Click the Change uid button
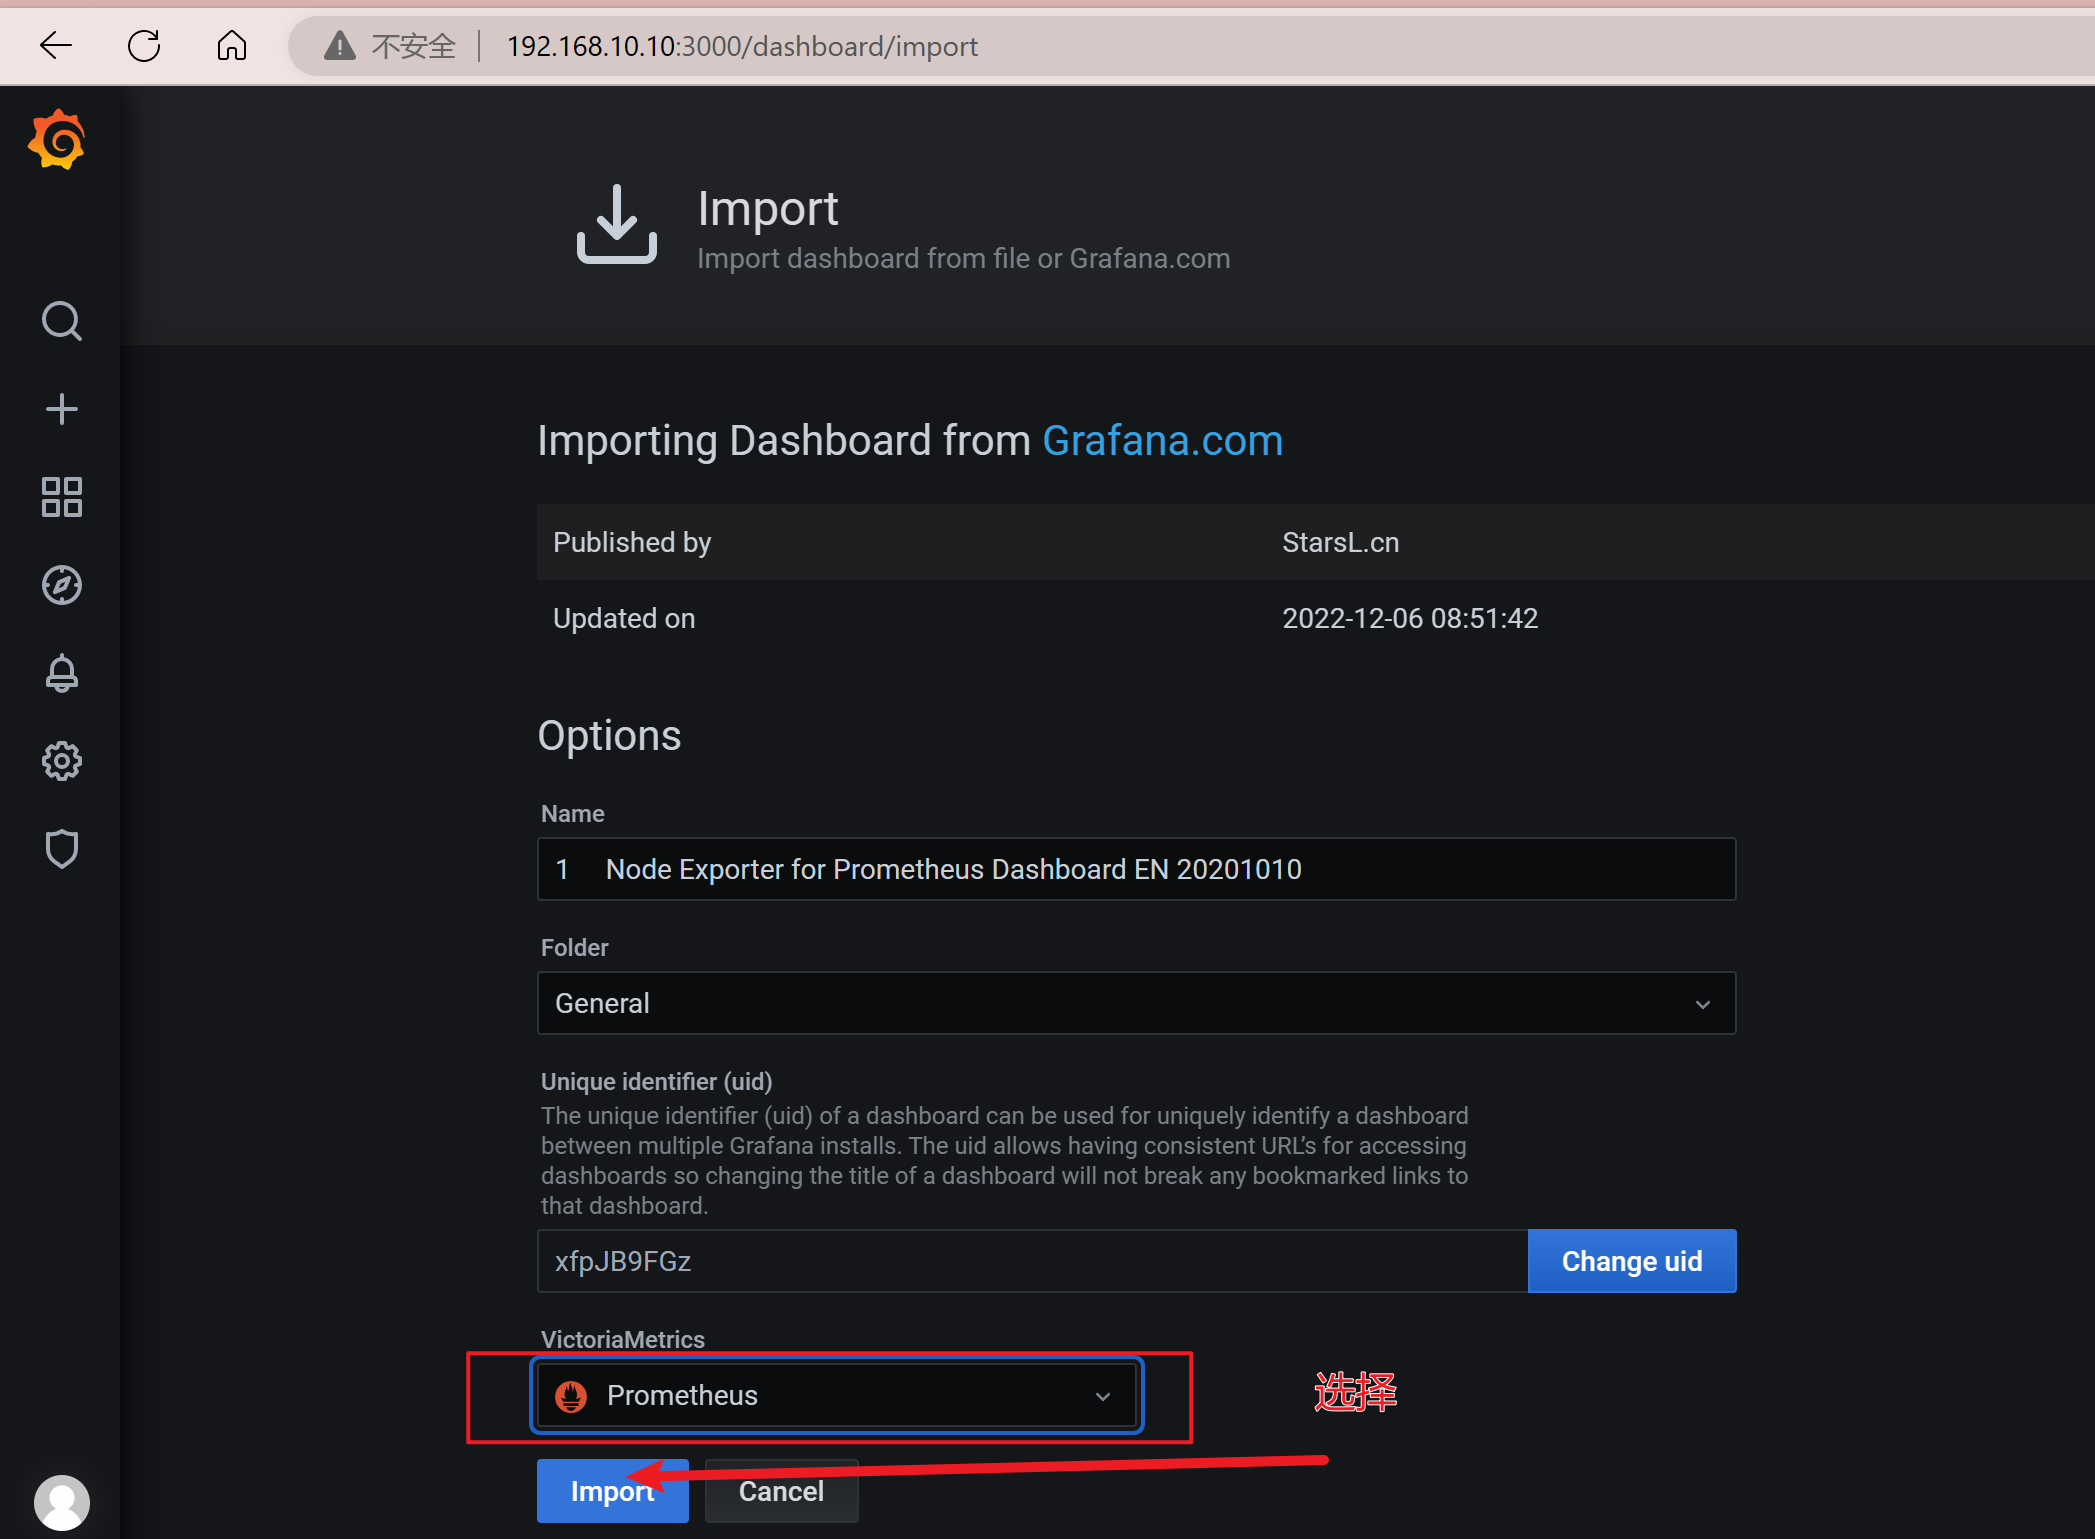 coord(1632,1261)
